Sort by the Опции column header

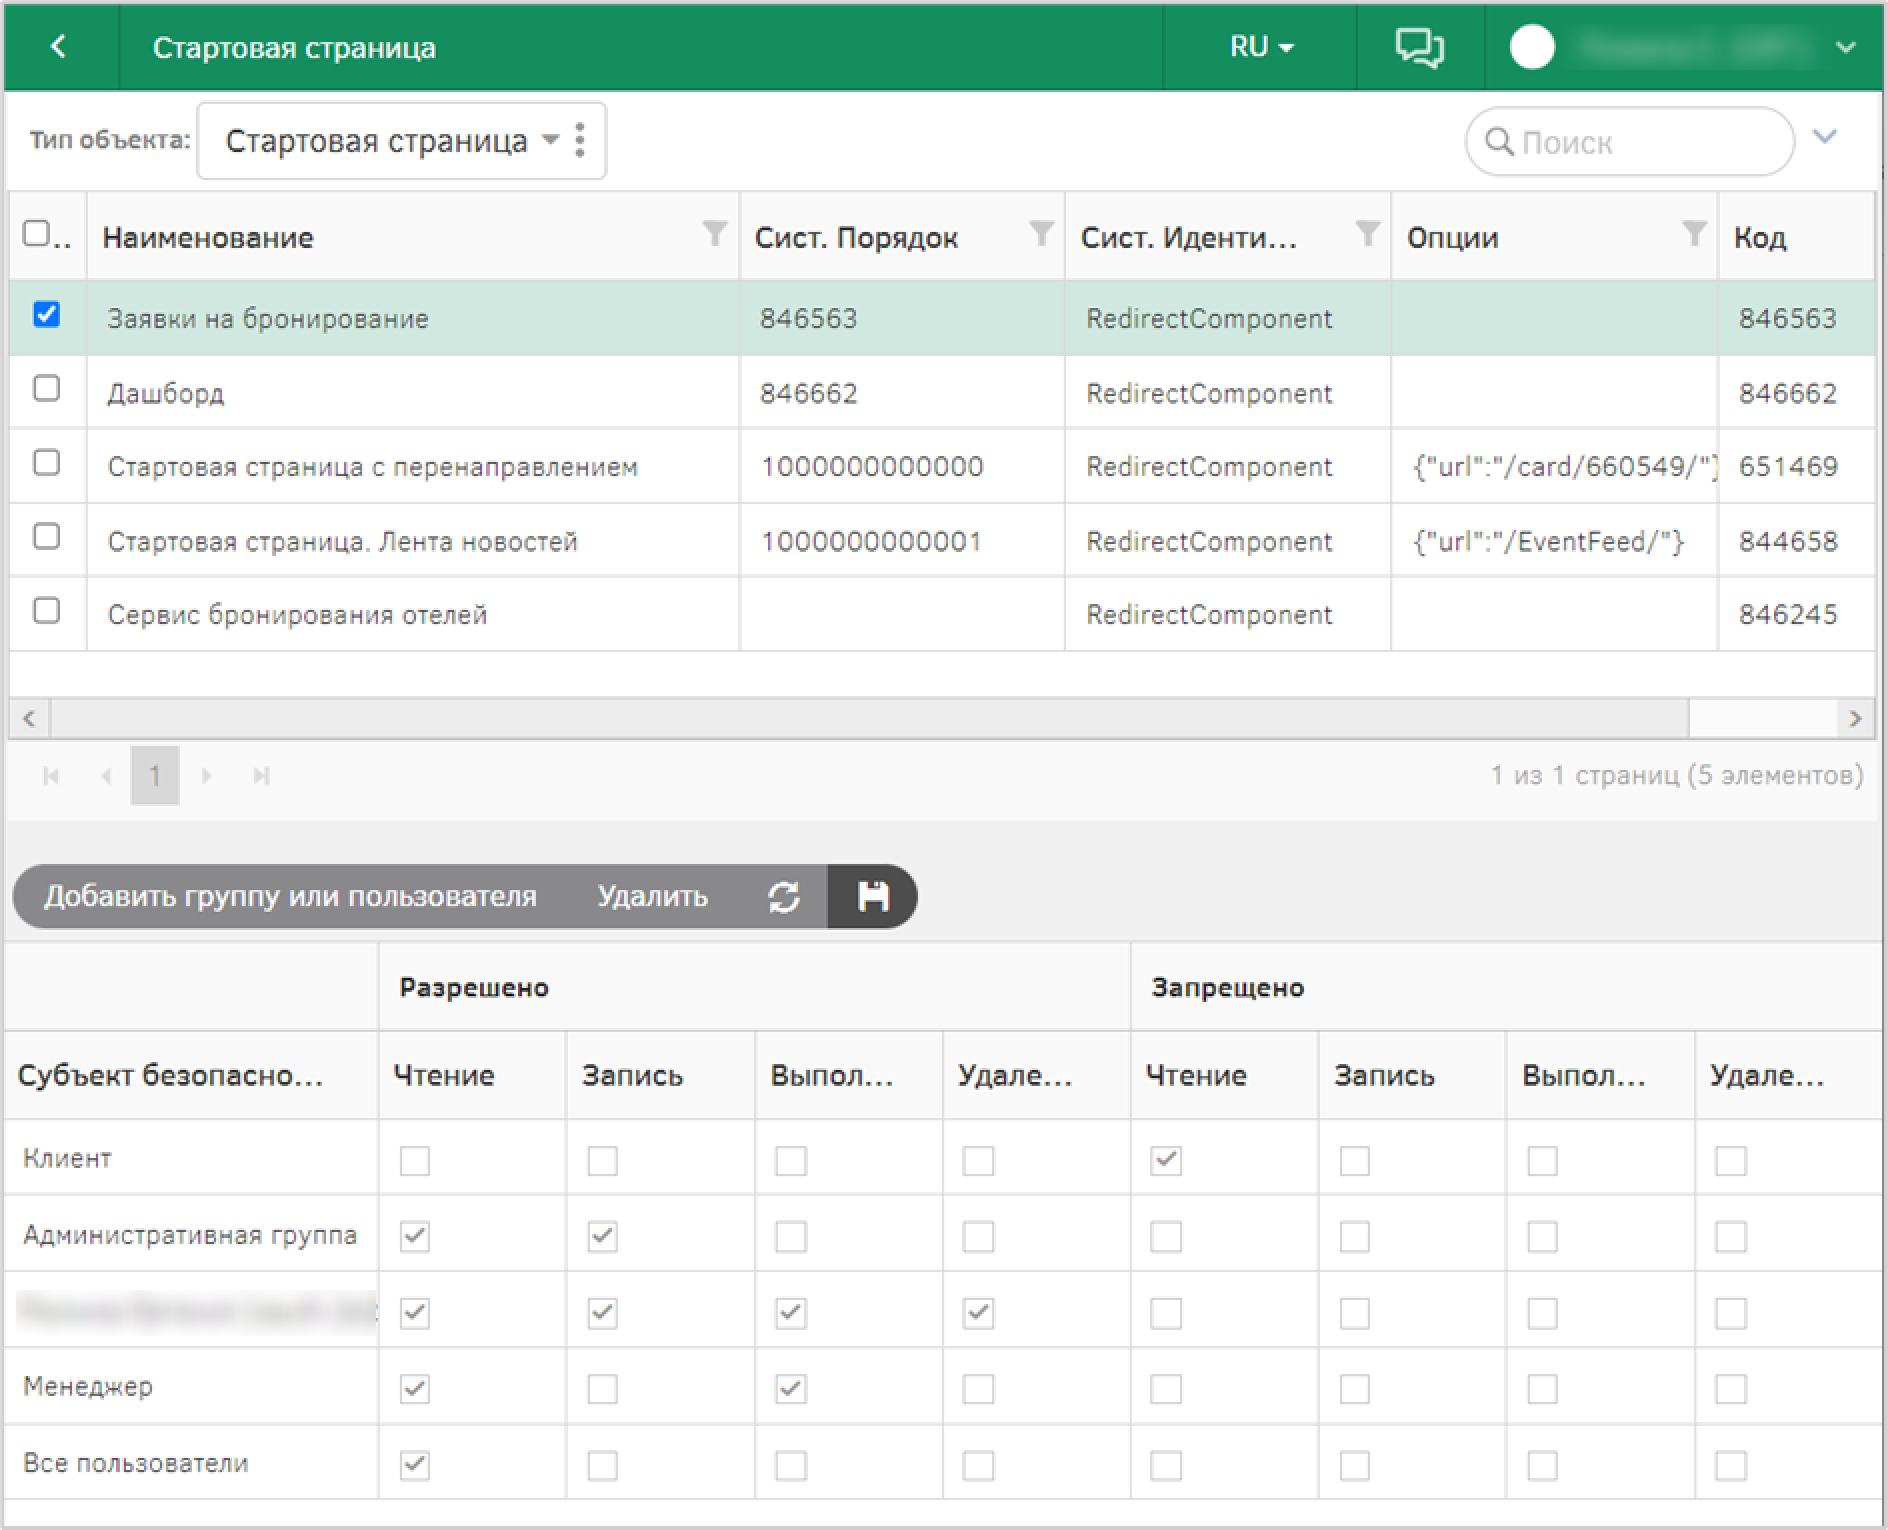click(x=1452, y=237)
